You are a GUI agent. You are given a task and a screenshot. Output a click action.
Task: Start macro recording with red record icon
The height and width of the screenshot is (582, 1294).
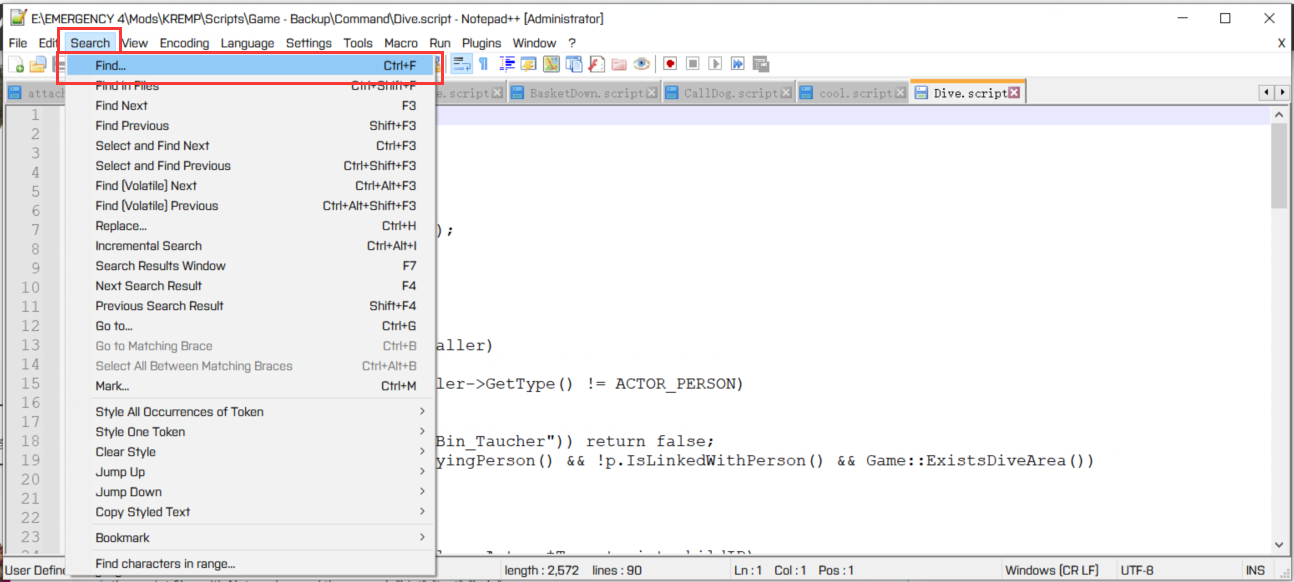coord(670,64)
